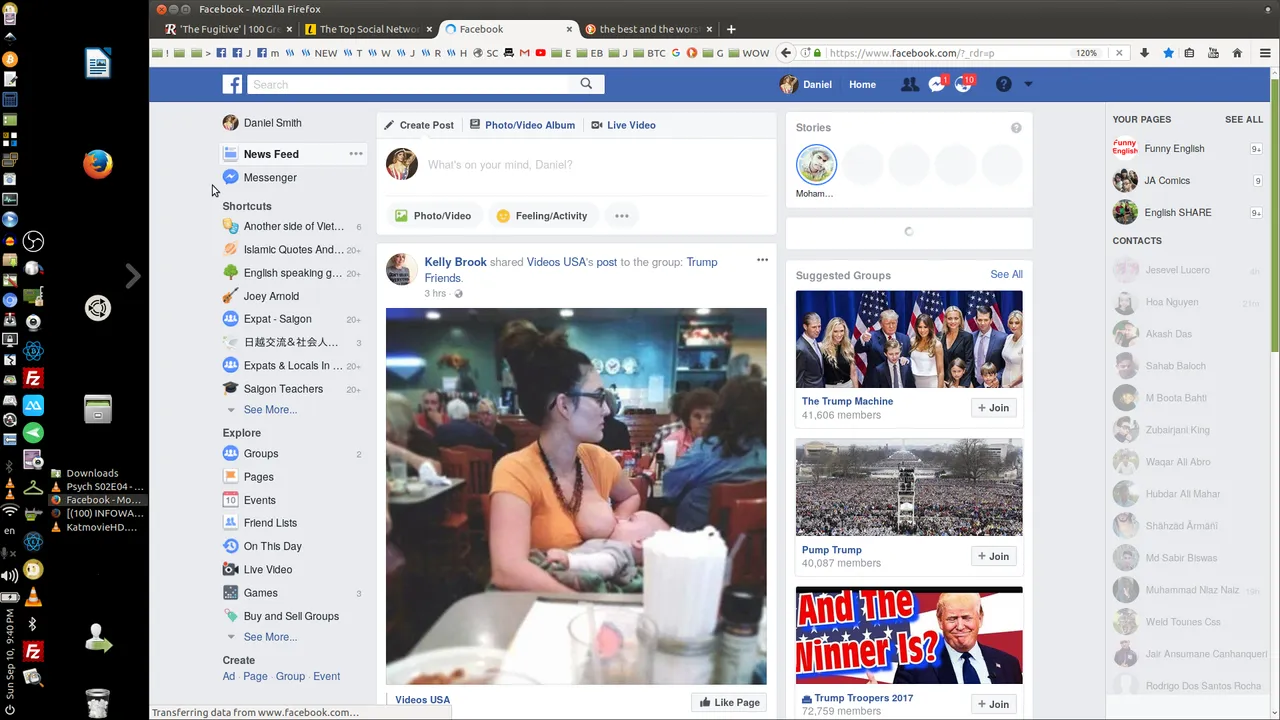This screenshot has height=720, width=1280.
Task: Click Firefox page back button
Action: click(x=786, y=53)
